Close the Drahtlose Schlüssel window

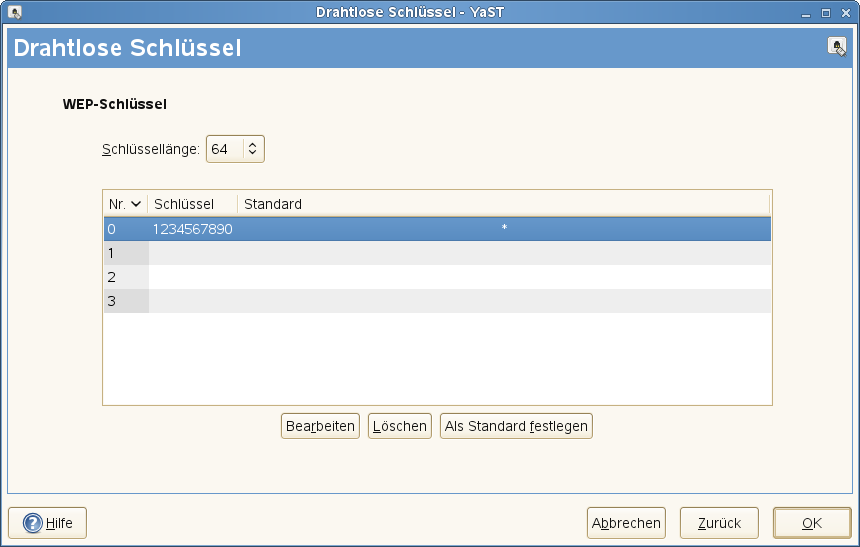coord(846,13)
